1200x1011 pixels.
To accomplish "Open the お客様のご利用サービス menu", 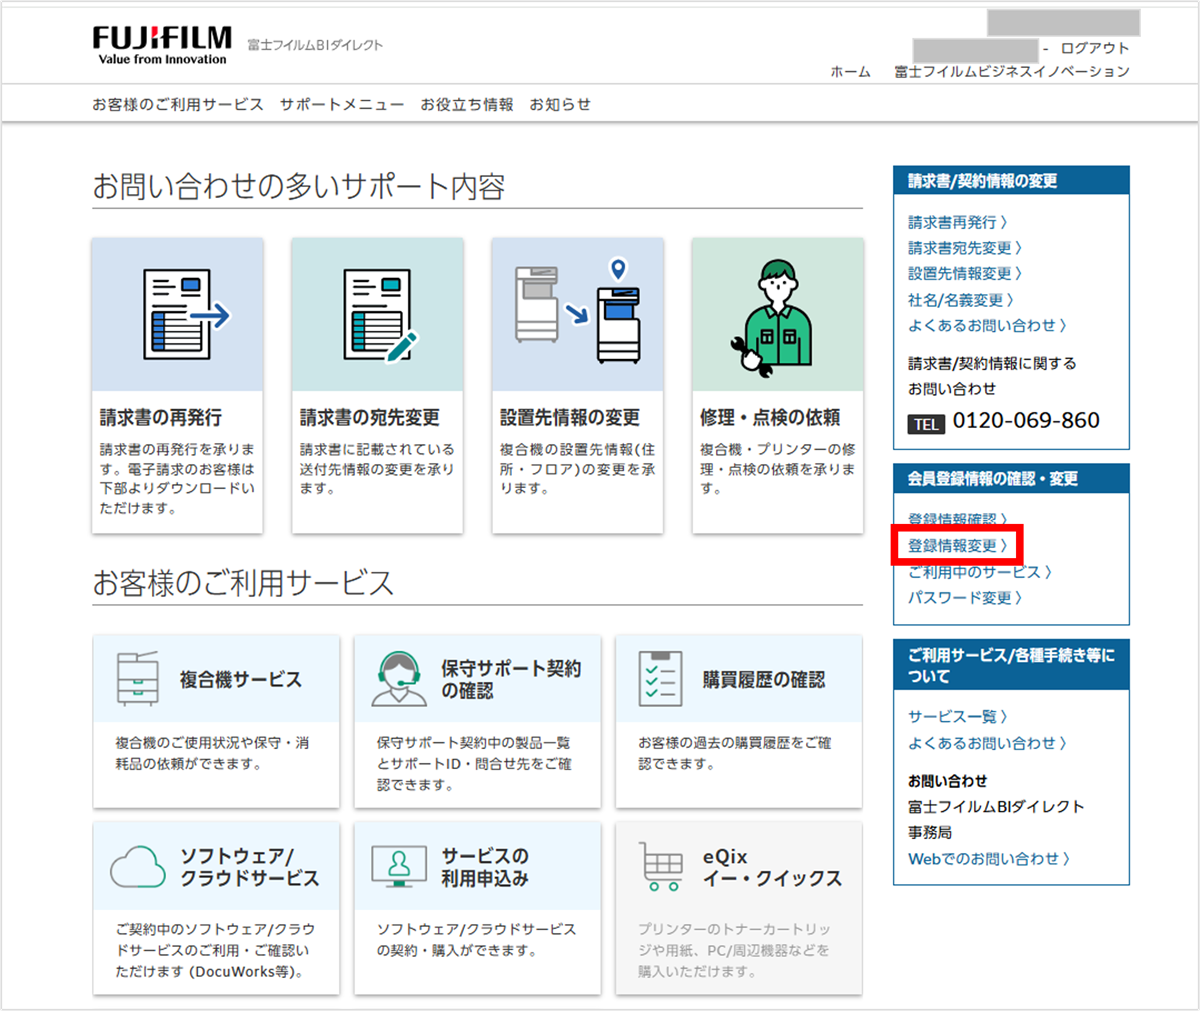I will pyautogui.click(x=178, y=104).
